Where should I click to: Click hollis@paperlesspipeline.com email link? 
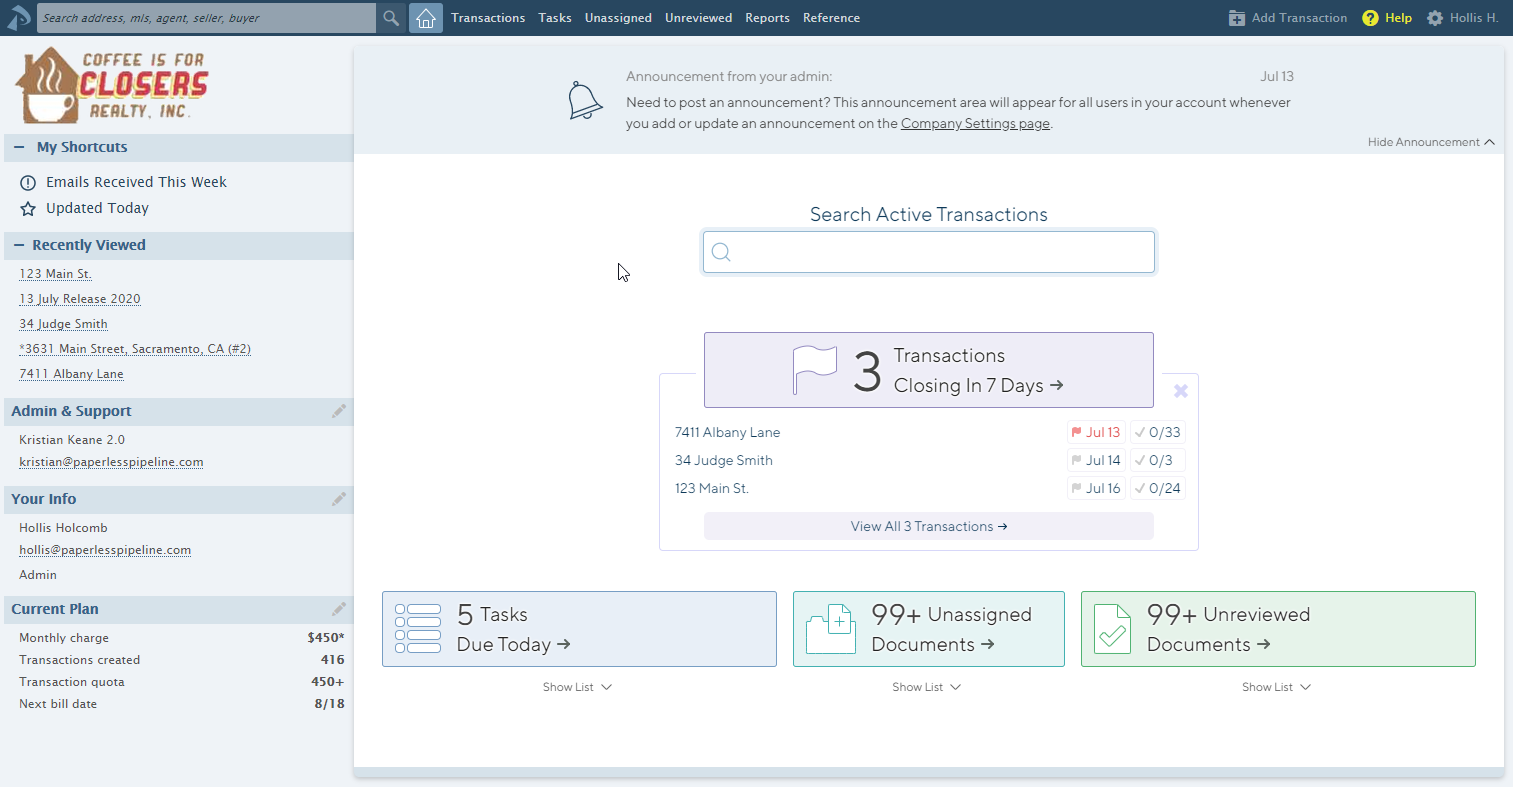point(105,550)
